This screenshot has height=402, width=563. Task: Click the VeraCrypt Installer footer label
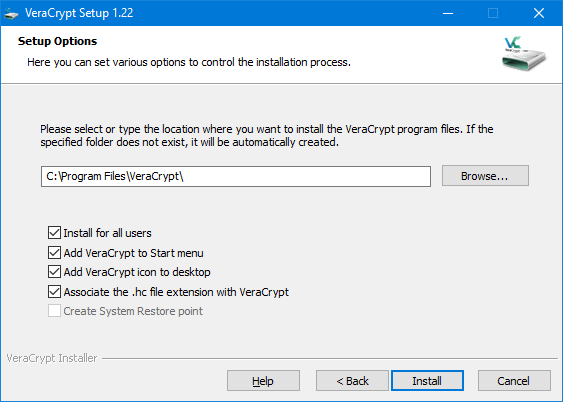click(x=52, y=358)
